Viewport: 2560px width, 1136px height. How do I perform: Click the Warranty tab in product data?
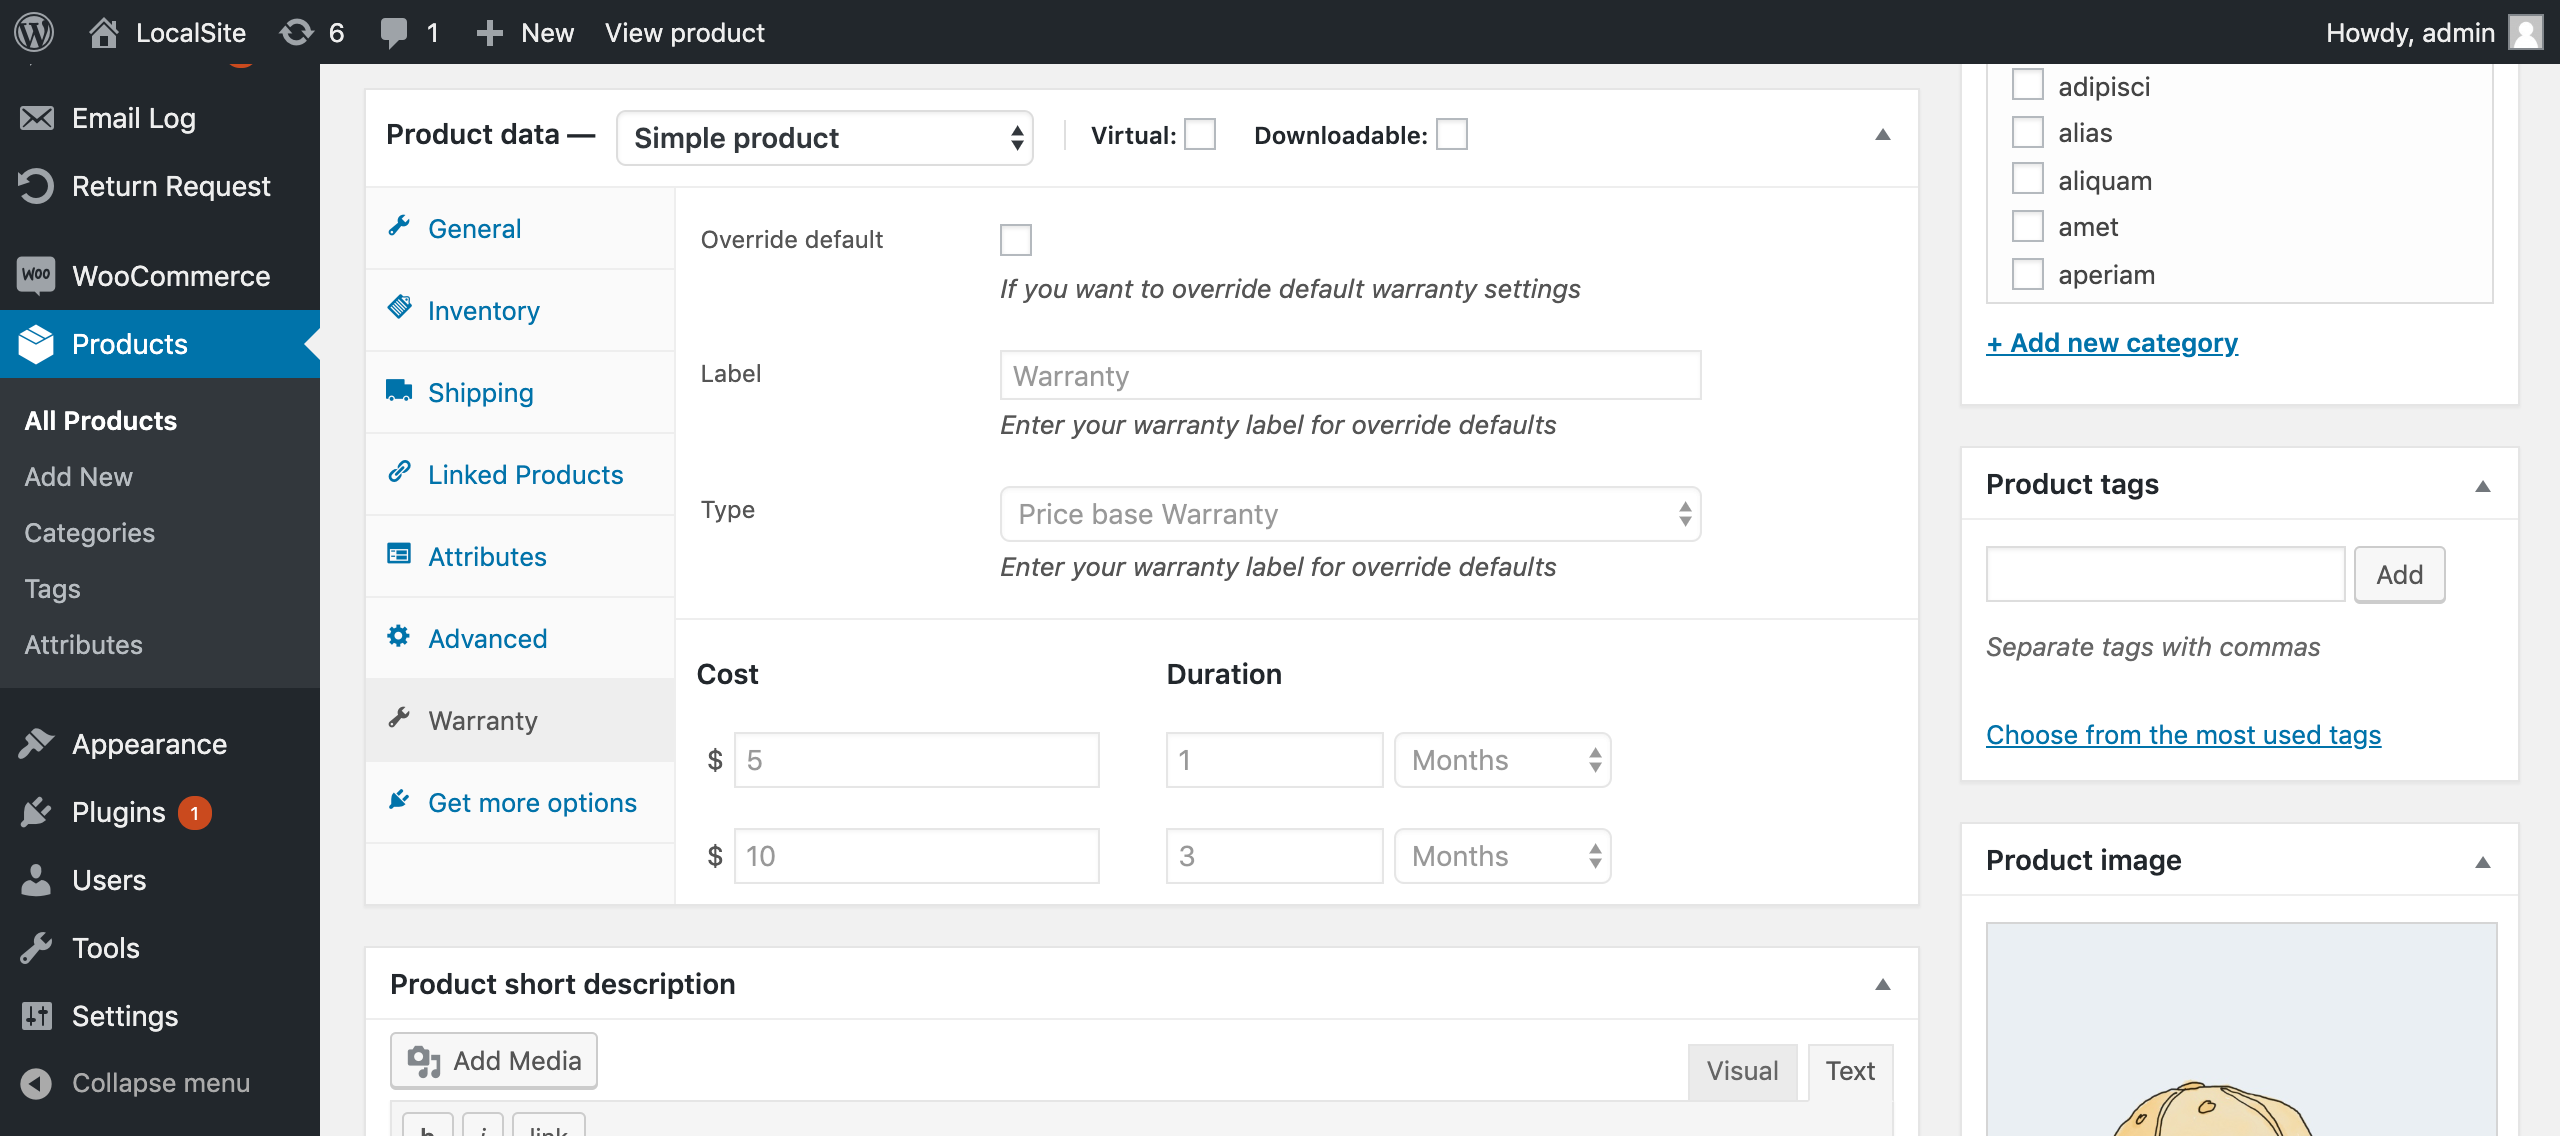[483, 720]
